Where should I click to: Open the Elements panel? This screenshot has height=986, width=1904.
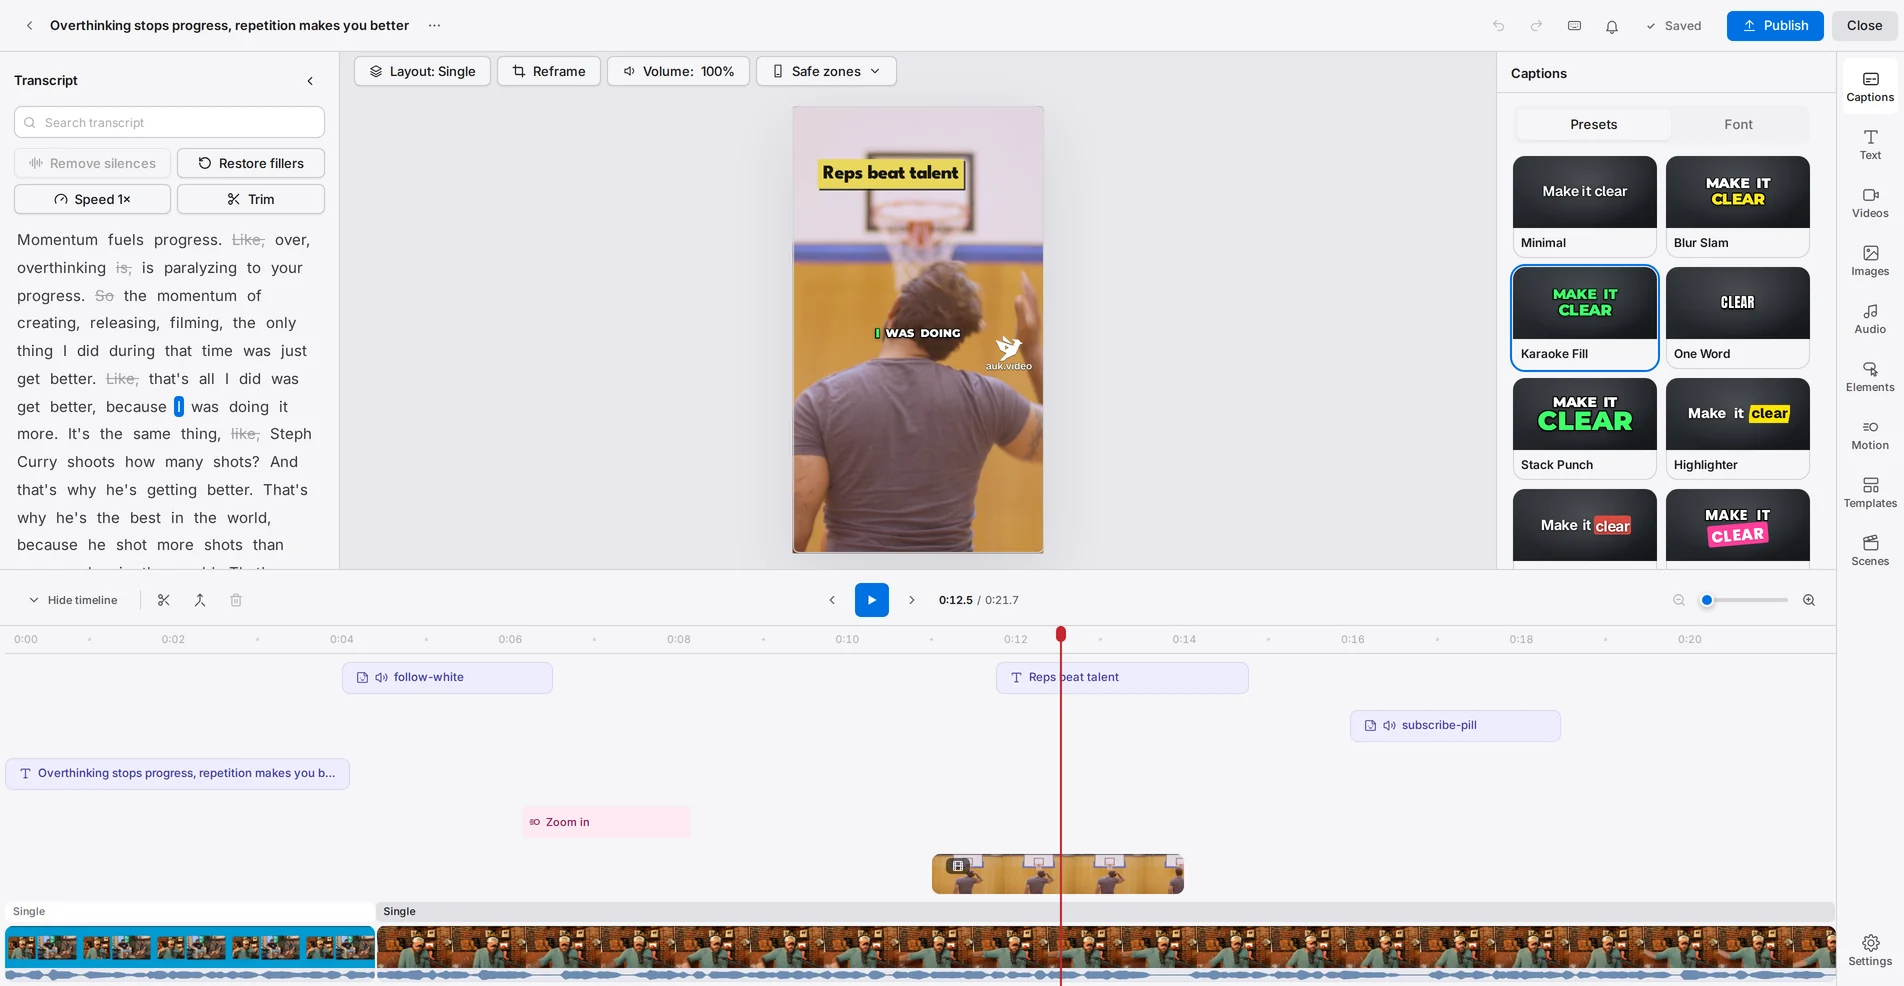[1870, 376]
